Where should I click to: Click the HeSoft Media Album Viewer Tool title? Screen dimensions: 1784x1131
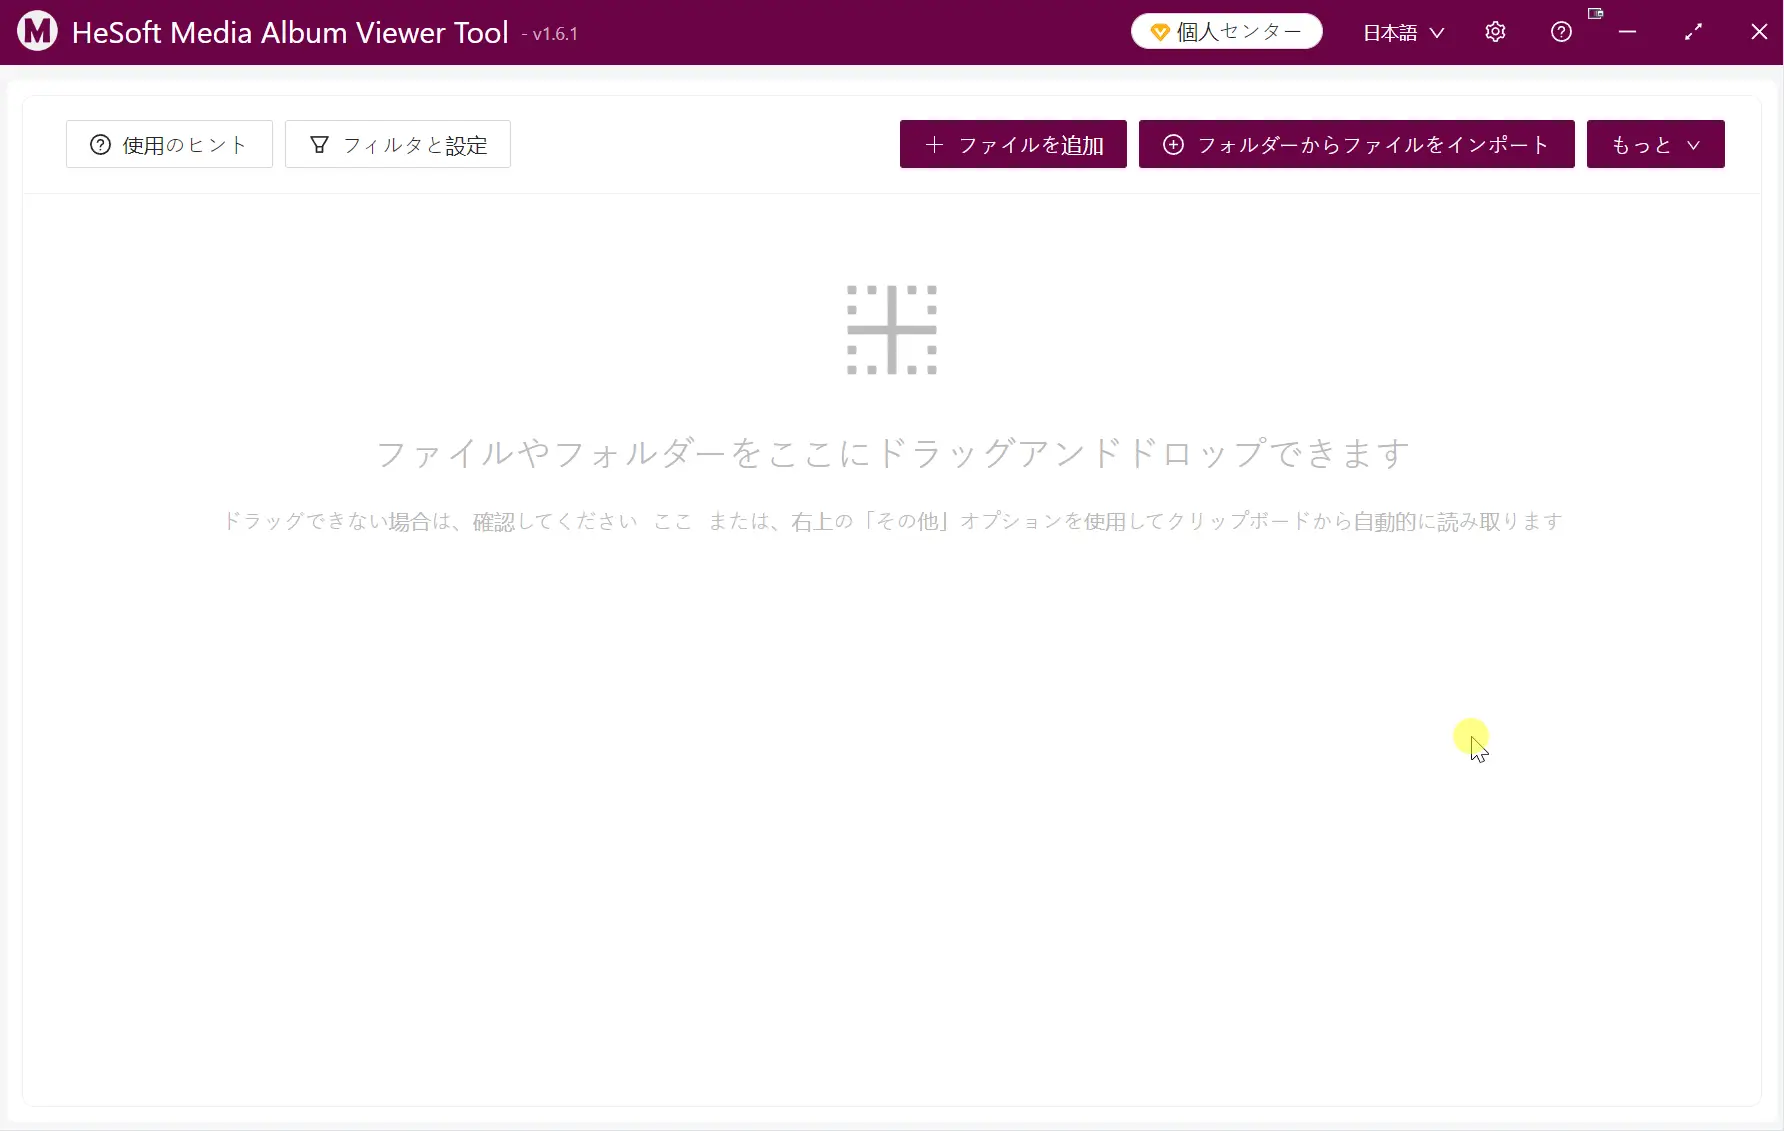(x=290, y=32)
